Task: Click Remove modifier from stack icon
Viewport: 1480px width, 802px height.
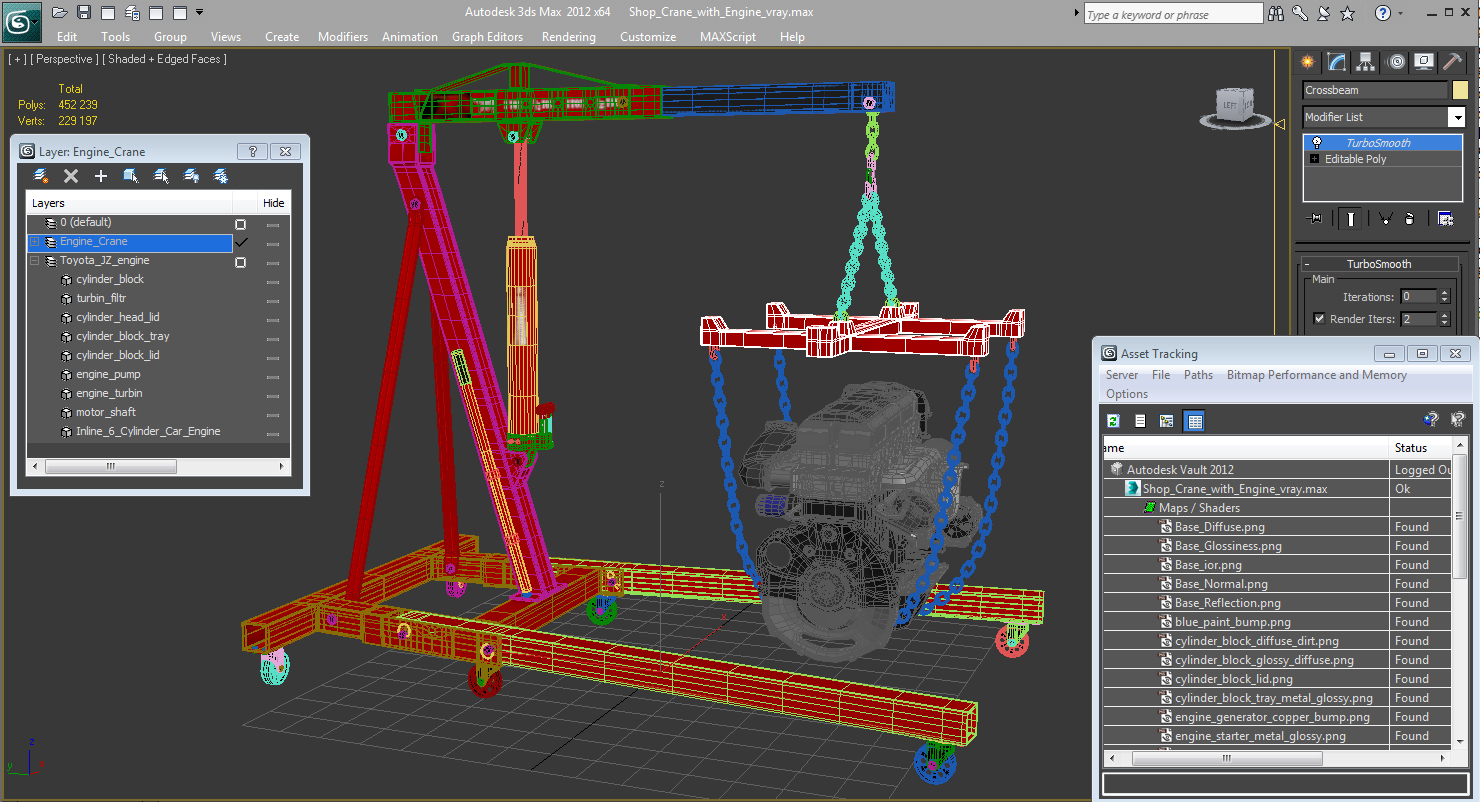Action: tap(1409, 218)
